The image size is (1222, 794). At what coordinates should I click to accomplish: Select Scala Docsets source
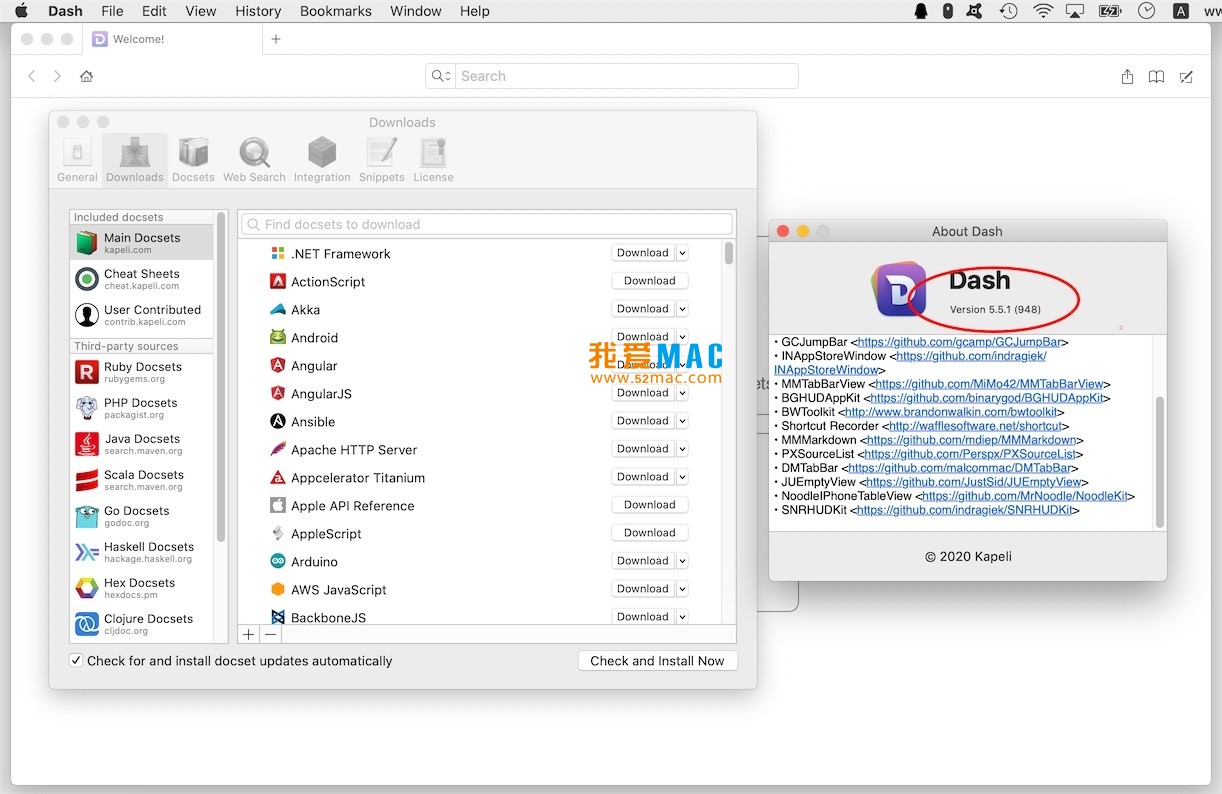(x=141, y=480)
